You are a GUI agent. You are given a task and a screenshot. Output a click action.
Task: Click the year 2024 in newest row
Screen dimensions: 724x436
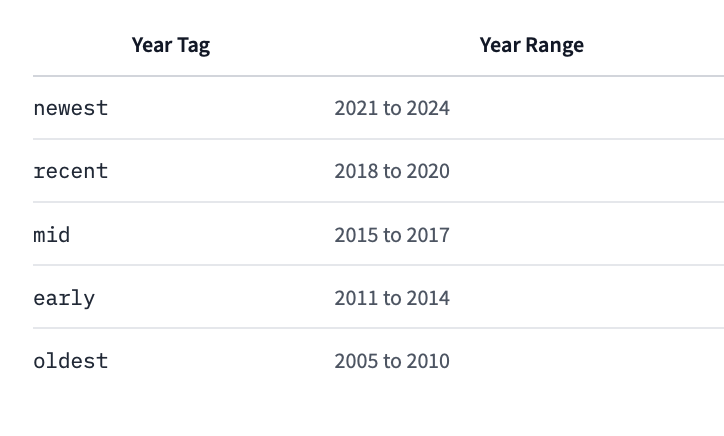(x=429, y=108)
